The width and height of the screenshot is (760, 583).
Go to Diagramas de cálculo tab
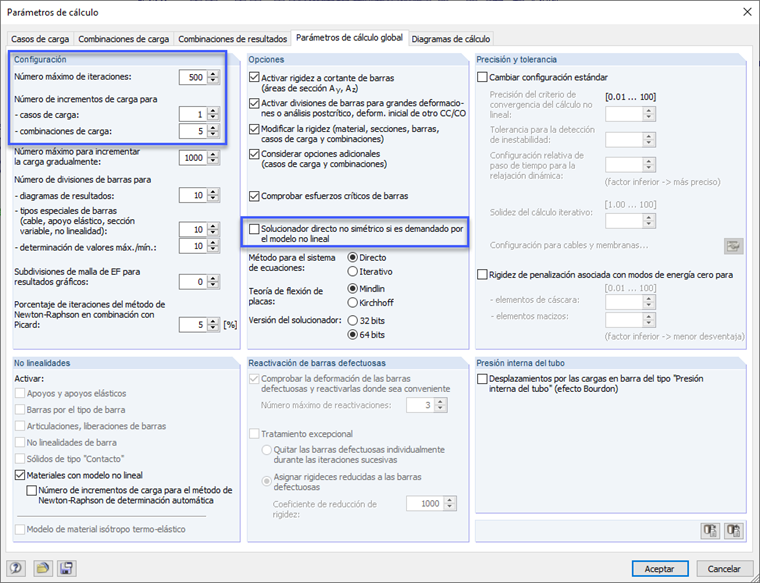[x=451, y=39]
